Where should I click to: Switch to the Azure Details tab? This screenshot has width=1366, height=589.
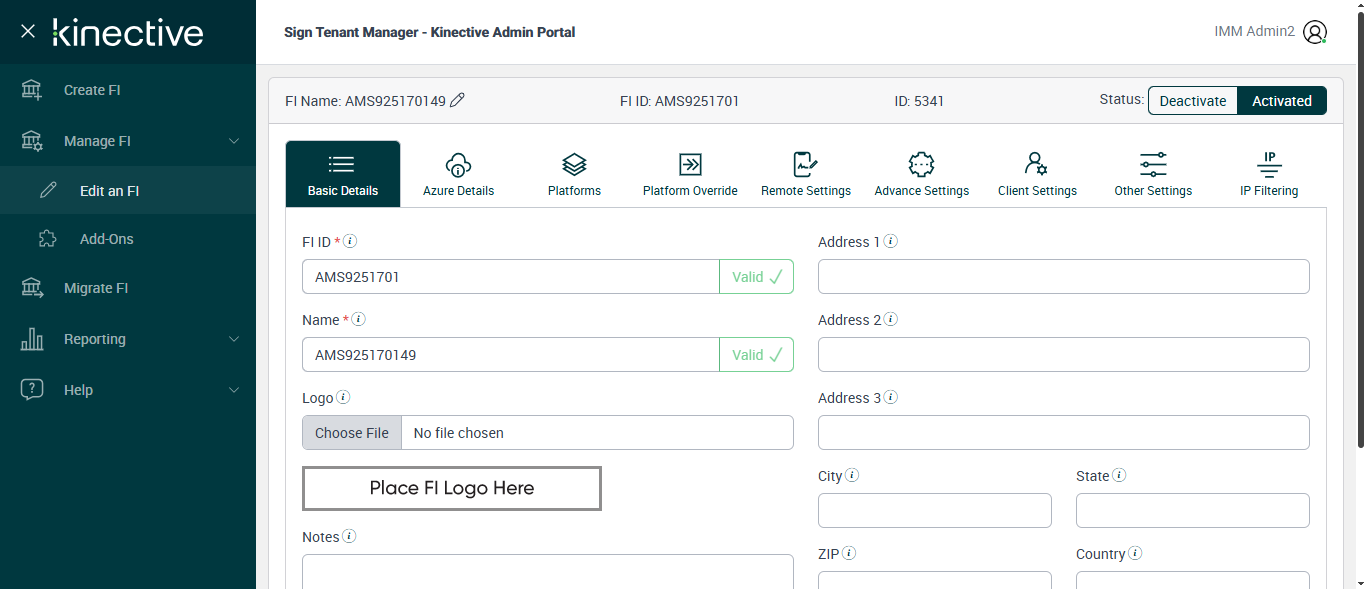click(458, 174)
